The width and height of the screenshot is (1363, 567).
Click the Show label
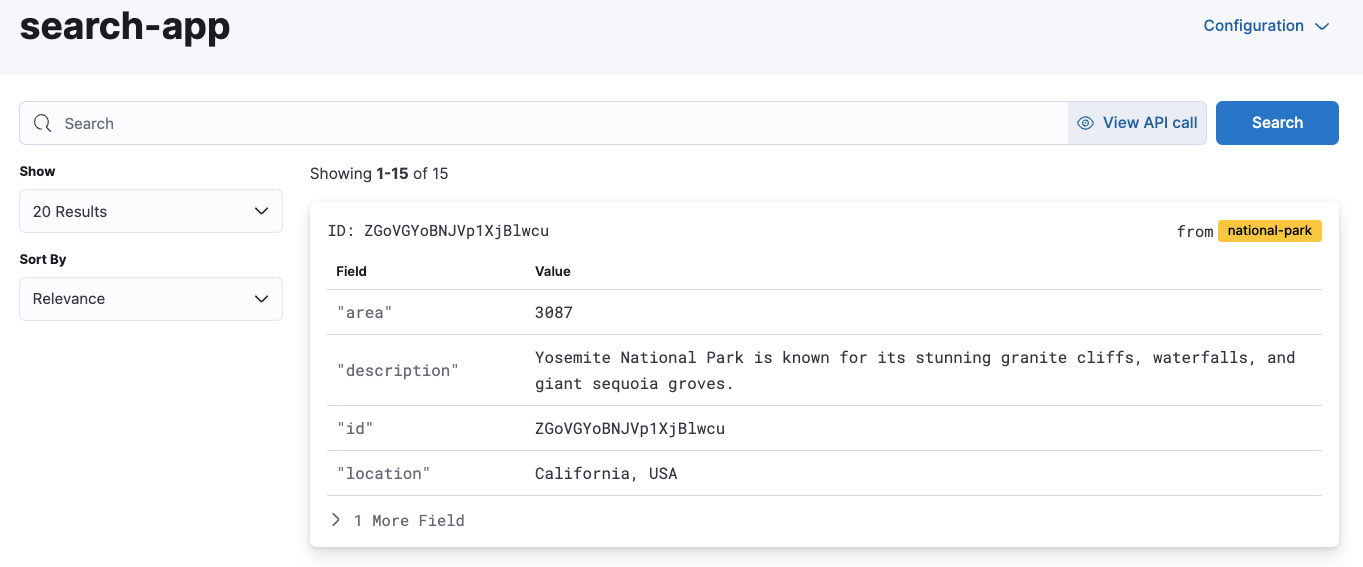coord(38,171)
